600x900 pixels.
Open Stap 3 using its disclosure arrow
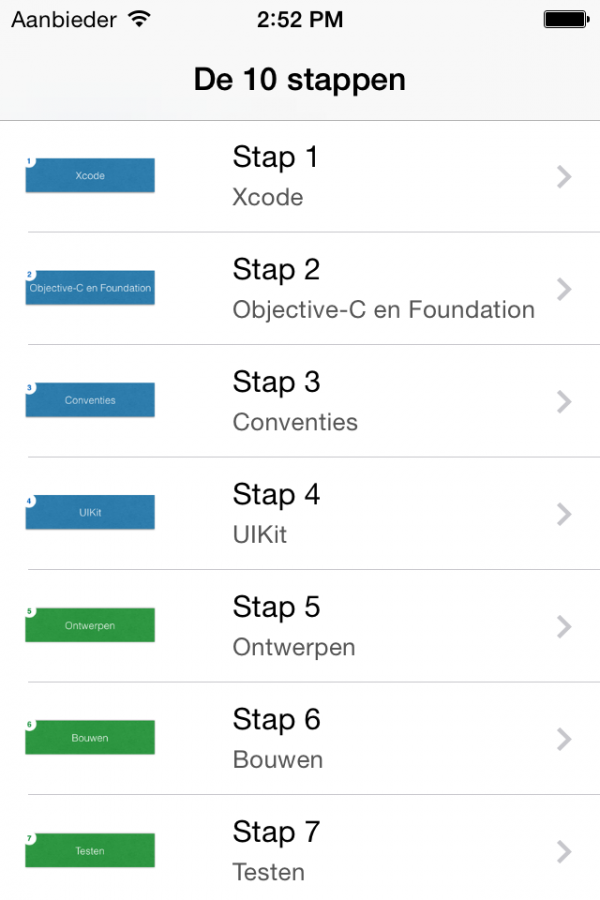(564, 402)
